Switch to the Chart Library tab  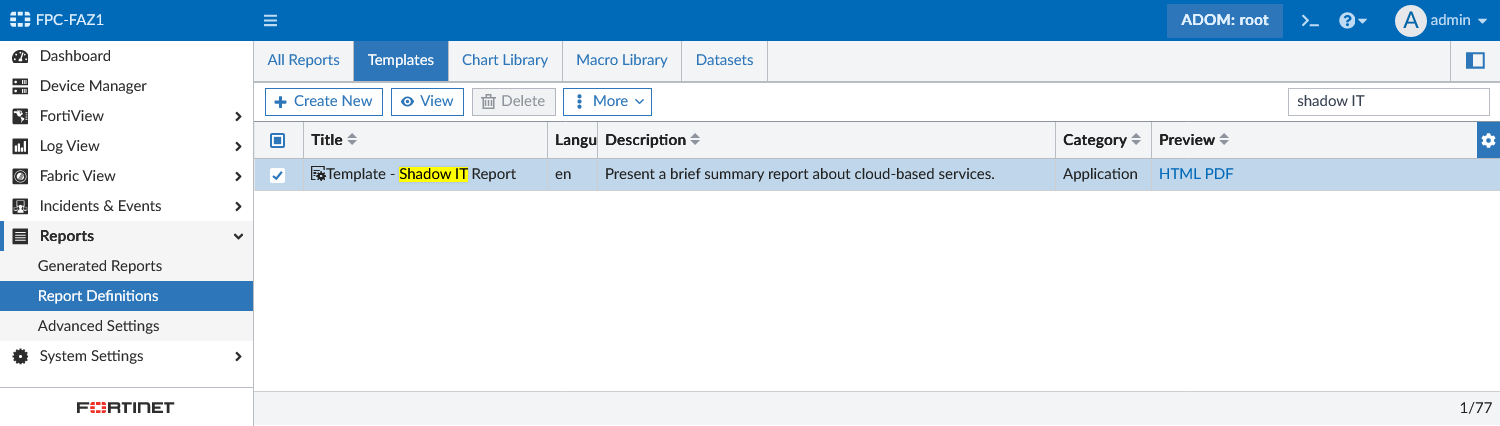point(505,60)
